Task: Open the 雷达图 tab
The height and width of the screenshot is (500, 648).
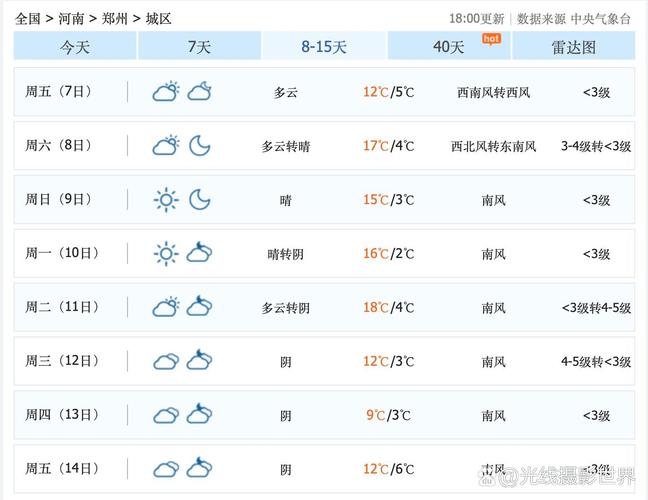Action: 574,46
